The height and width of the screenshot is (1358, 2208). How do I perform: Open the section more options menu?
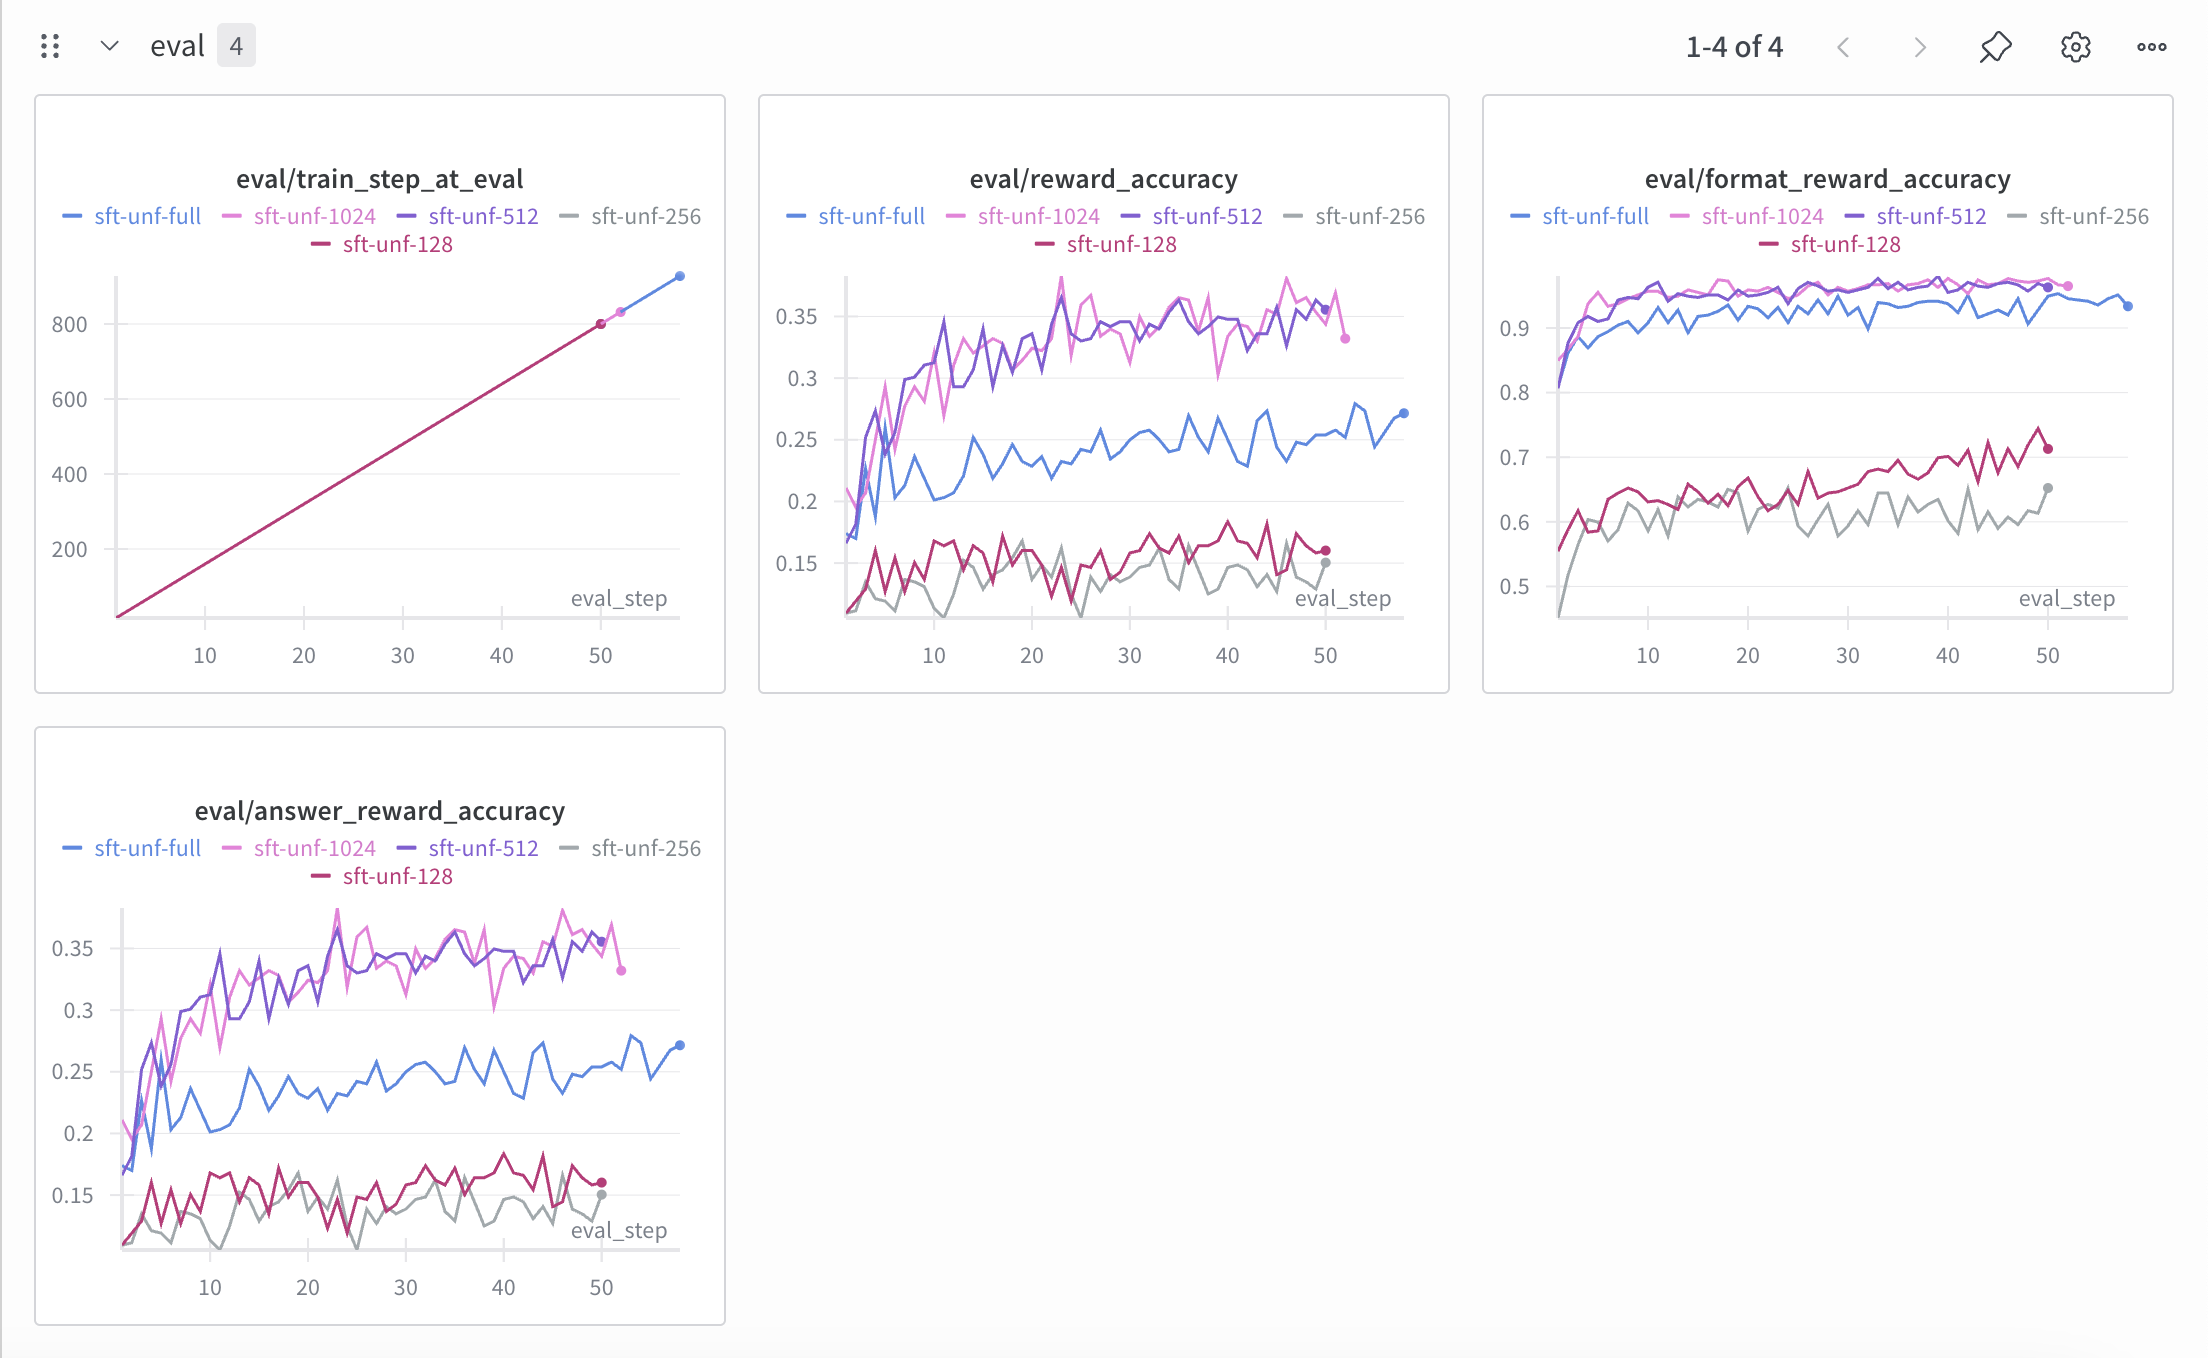click(2151, 47)
